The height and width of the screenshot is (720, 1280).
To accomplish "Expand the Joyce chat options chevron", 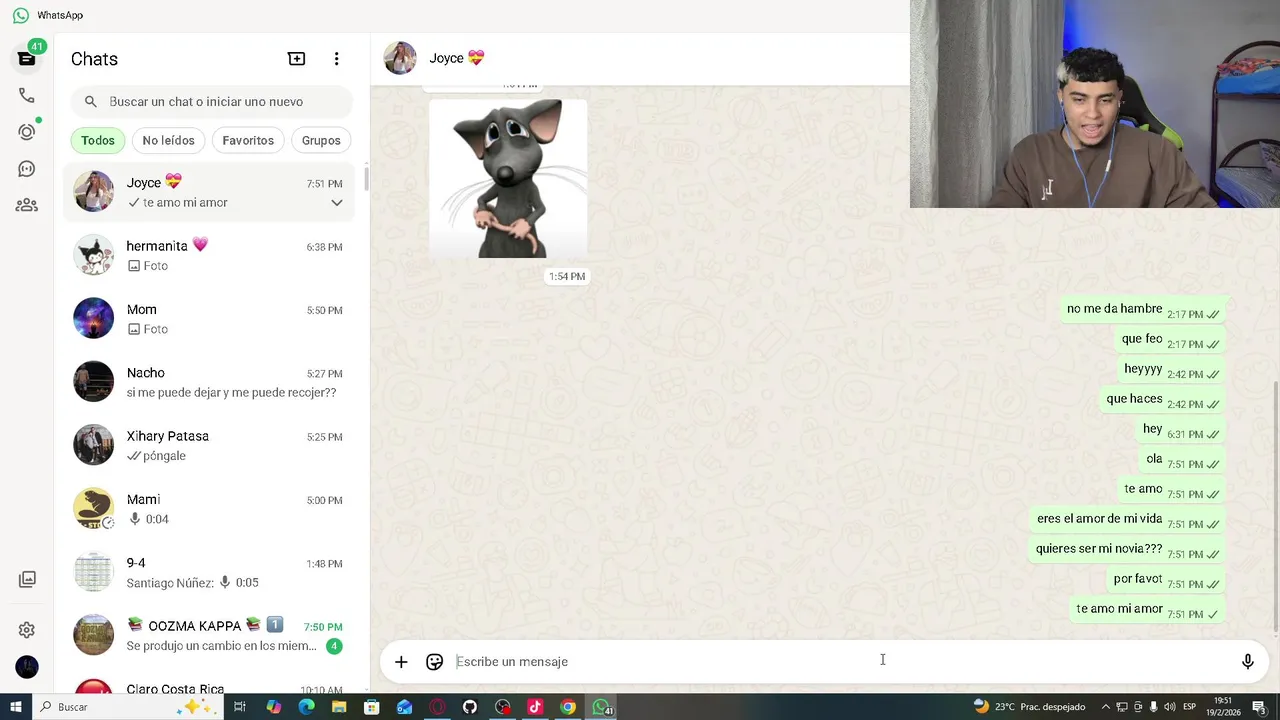I will point(337,203).
